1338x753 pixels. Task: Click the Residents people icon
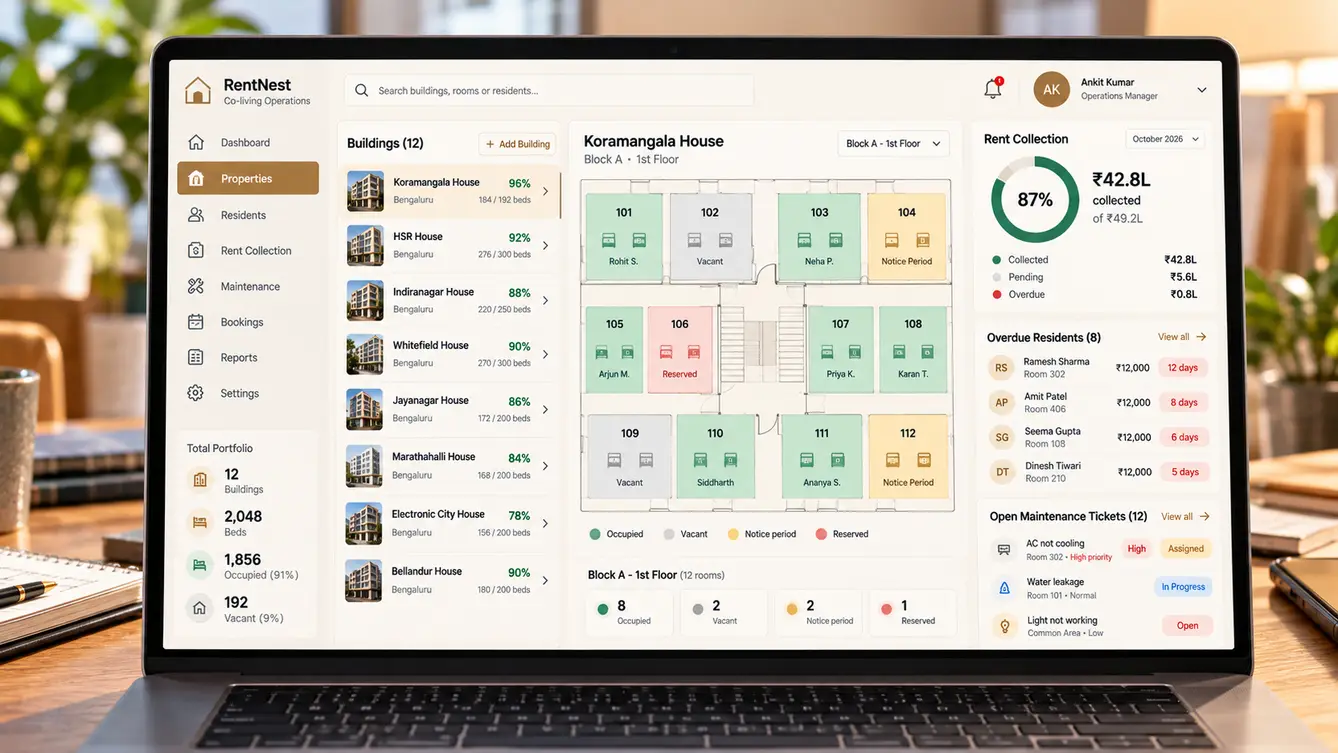click(196, 215)
